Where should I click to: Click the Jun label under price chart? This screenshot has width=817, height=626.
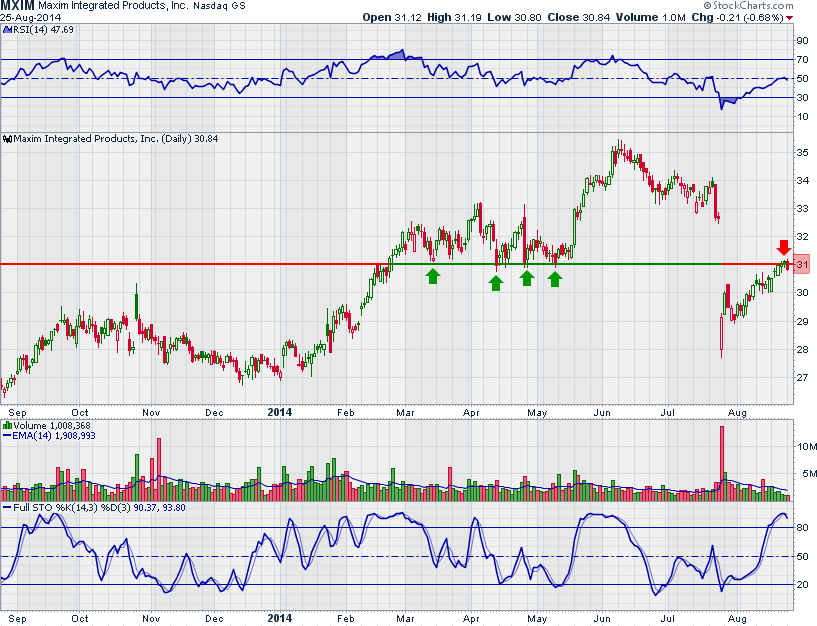pyautogui.click(x=602, y=413)
